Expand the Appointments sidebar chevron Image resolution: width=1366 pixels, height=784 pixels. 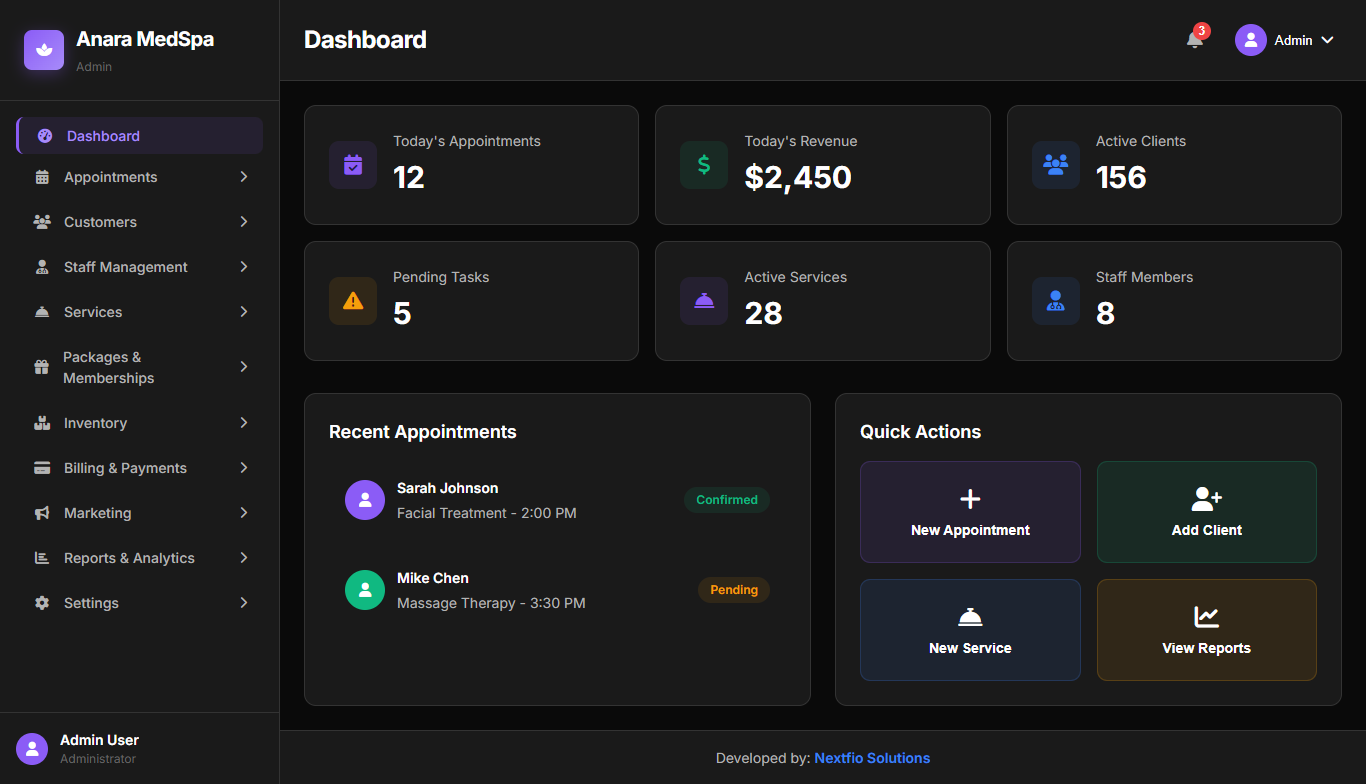243,177
